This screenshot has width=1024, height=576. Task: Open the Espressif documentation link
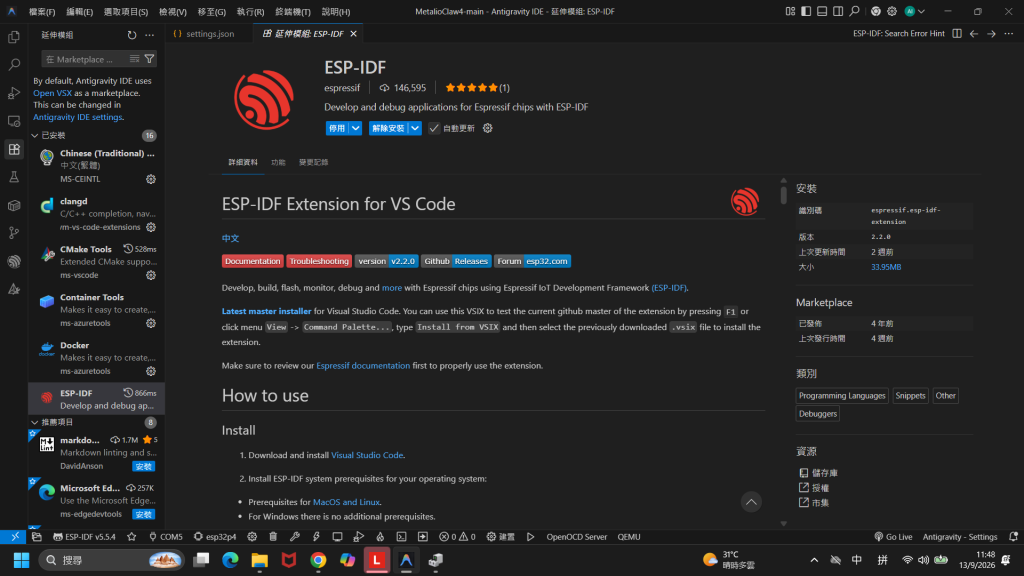click(363, 366)
